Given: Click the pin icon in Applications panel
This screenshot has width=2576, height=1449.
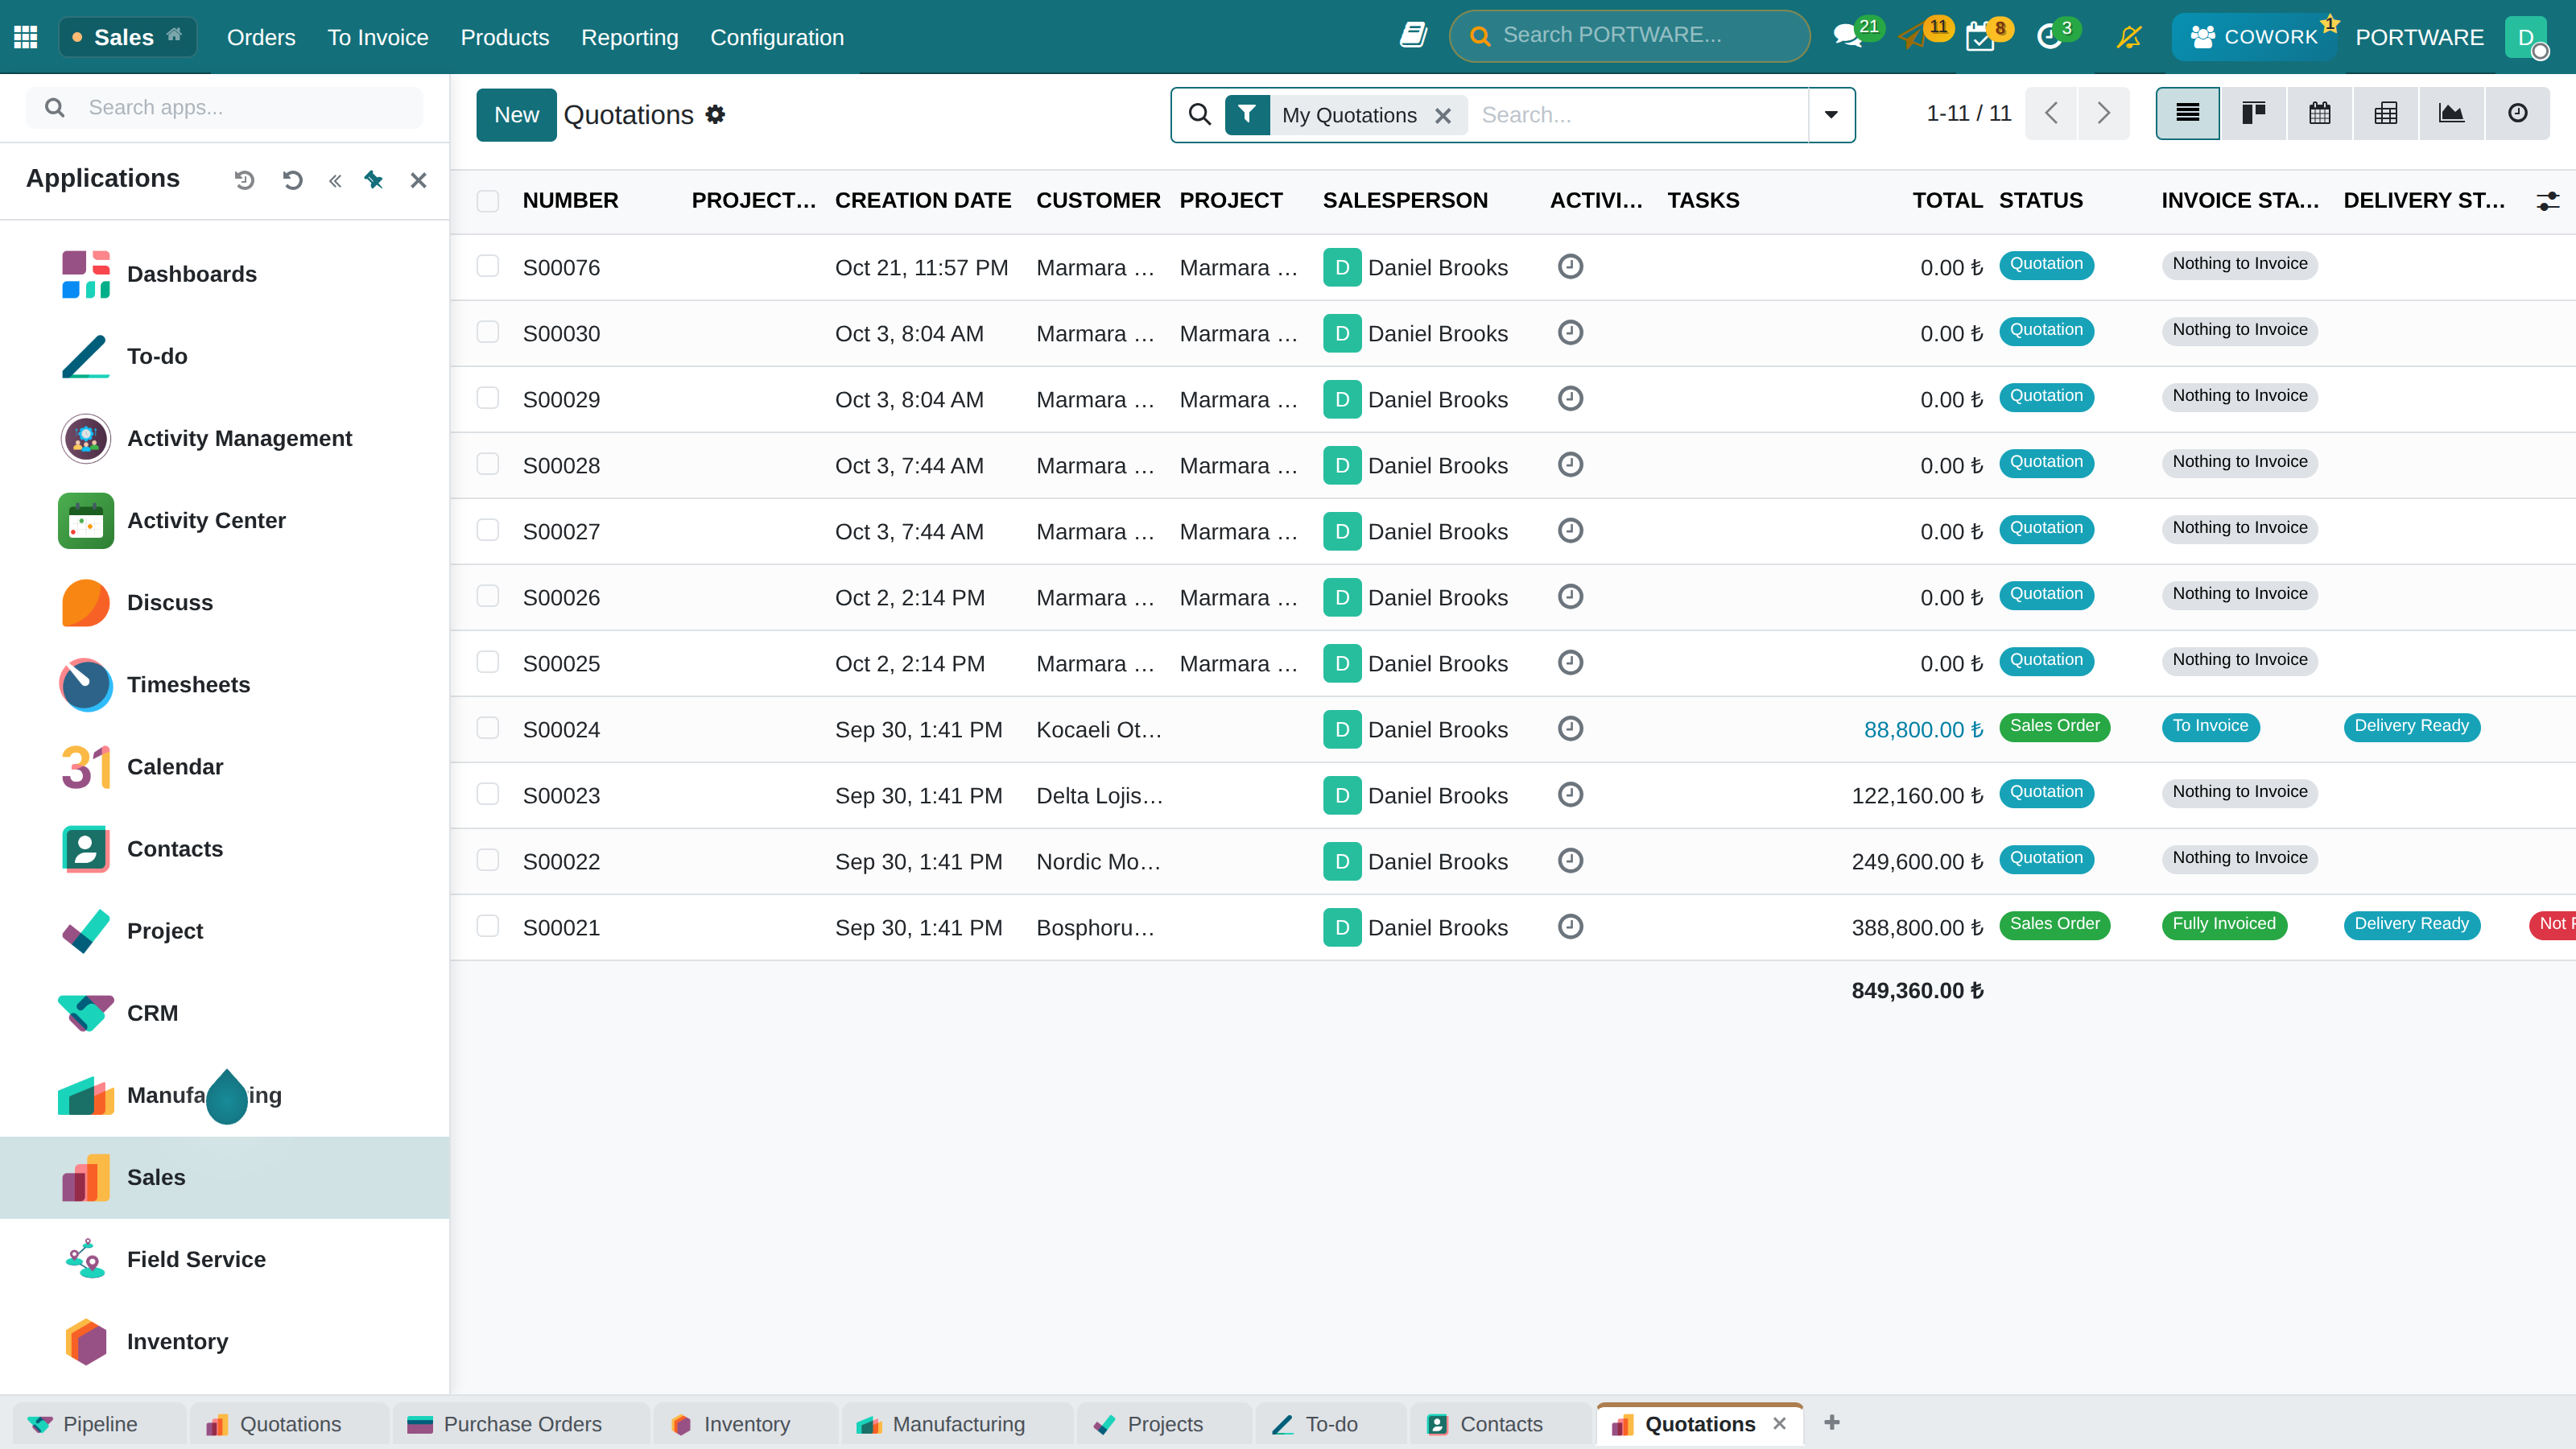Looking at the screenshot, I should pos(374,180).
